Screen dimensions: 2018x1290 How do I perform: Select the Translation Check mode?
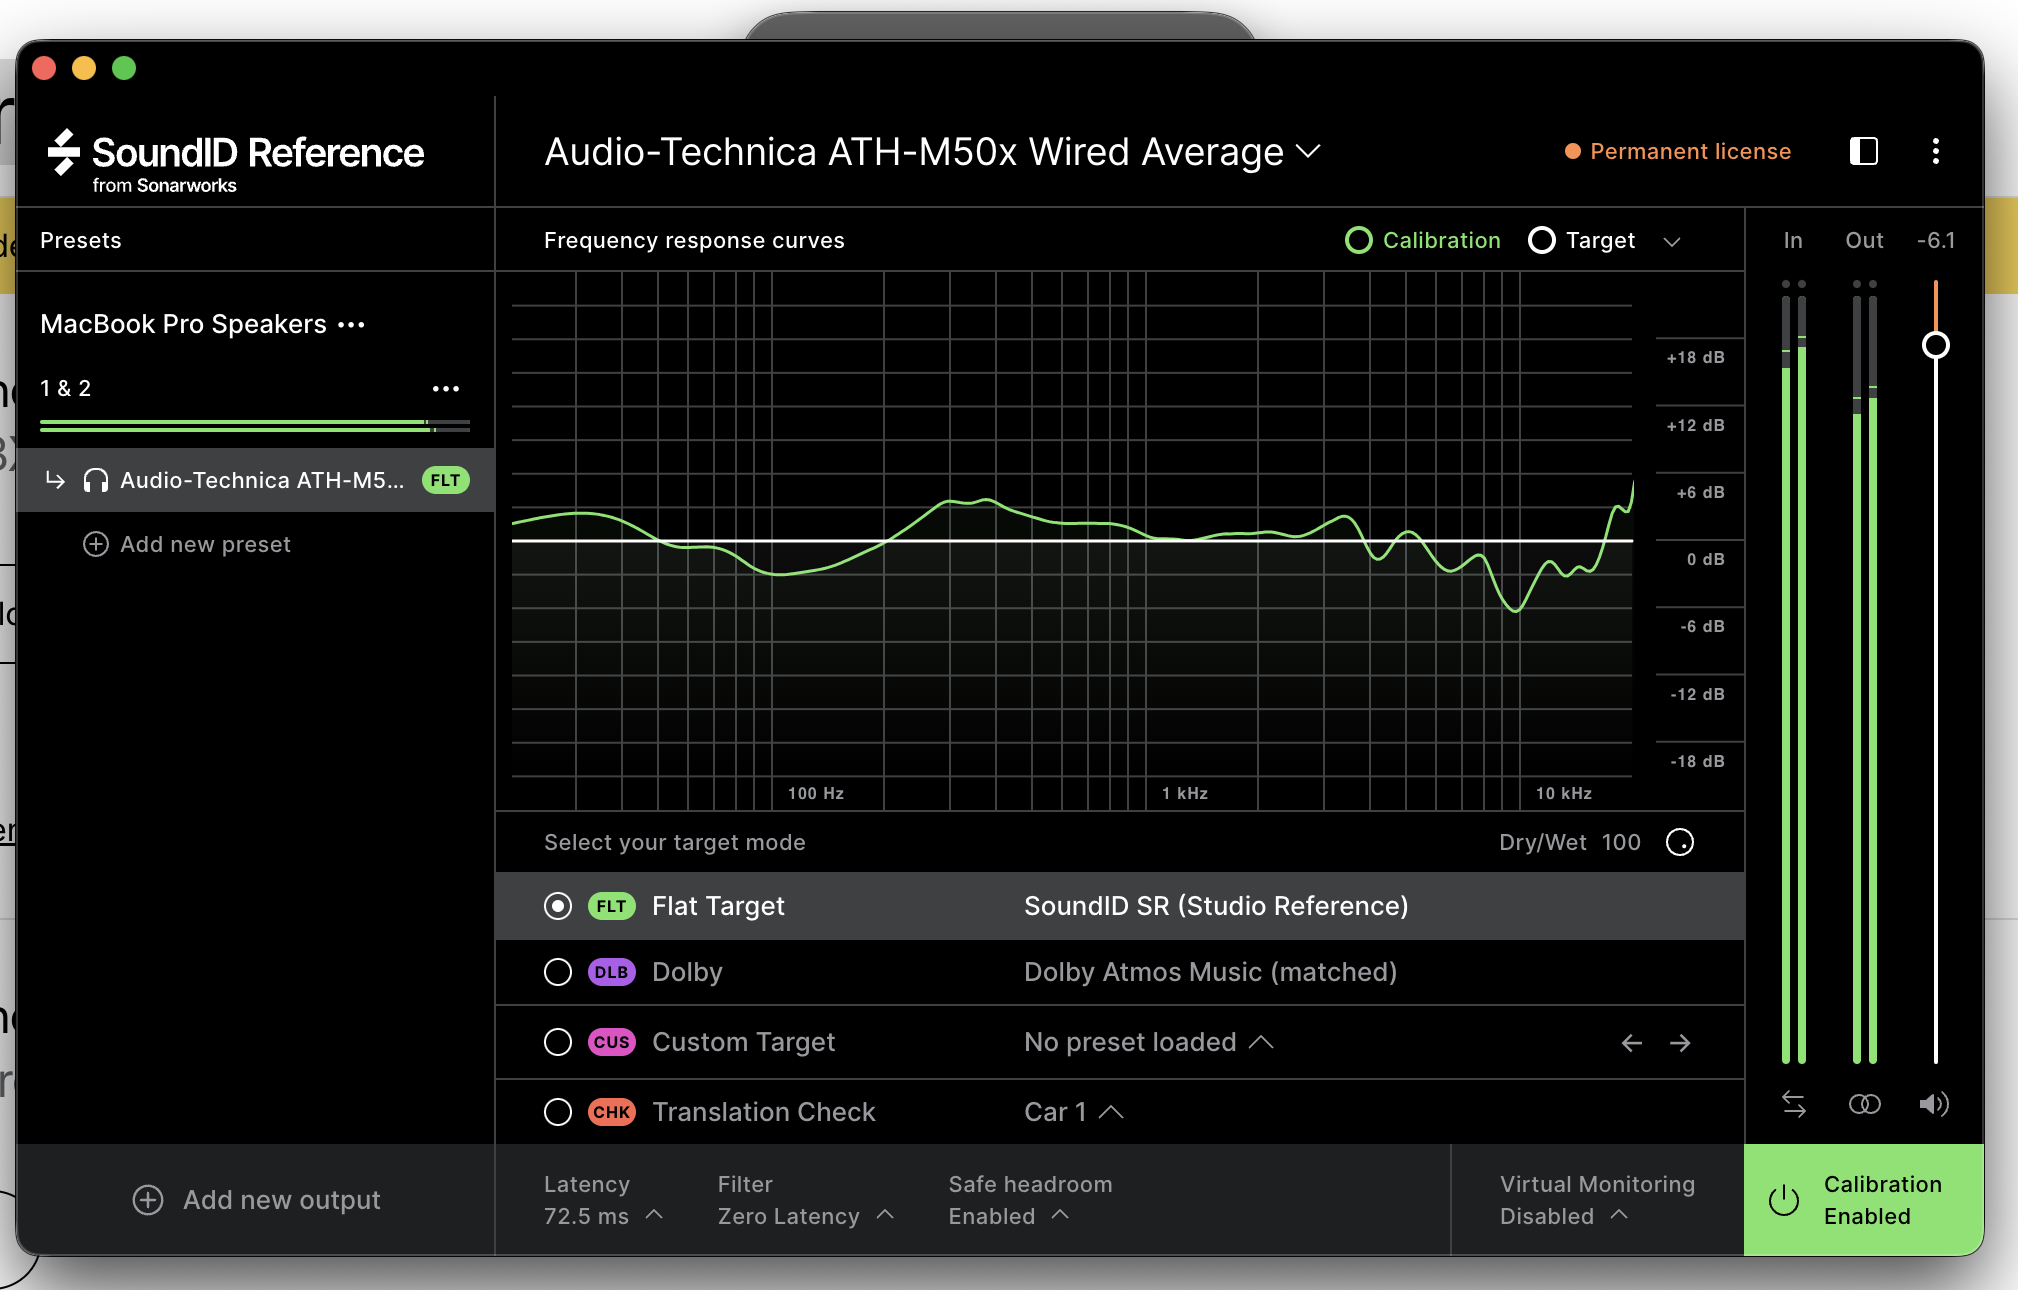coord(558,1112)
